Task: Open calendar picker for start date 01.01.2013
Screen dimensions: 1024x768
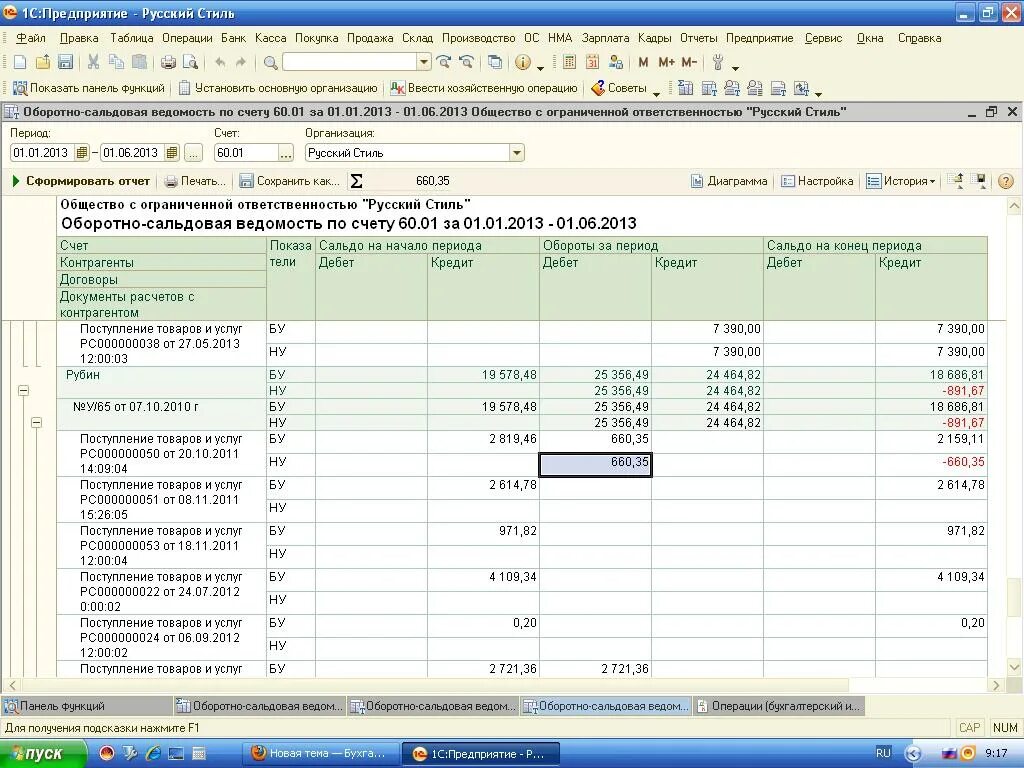Action: [82, 153]
